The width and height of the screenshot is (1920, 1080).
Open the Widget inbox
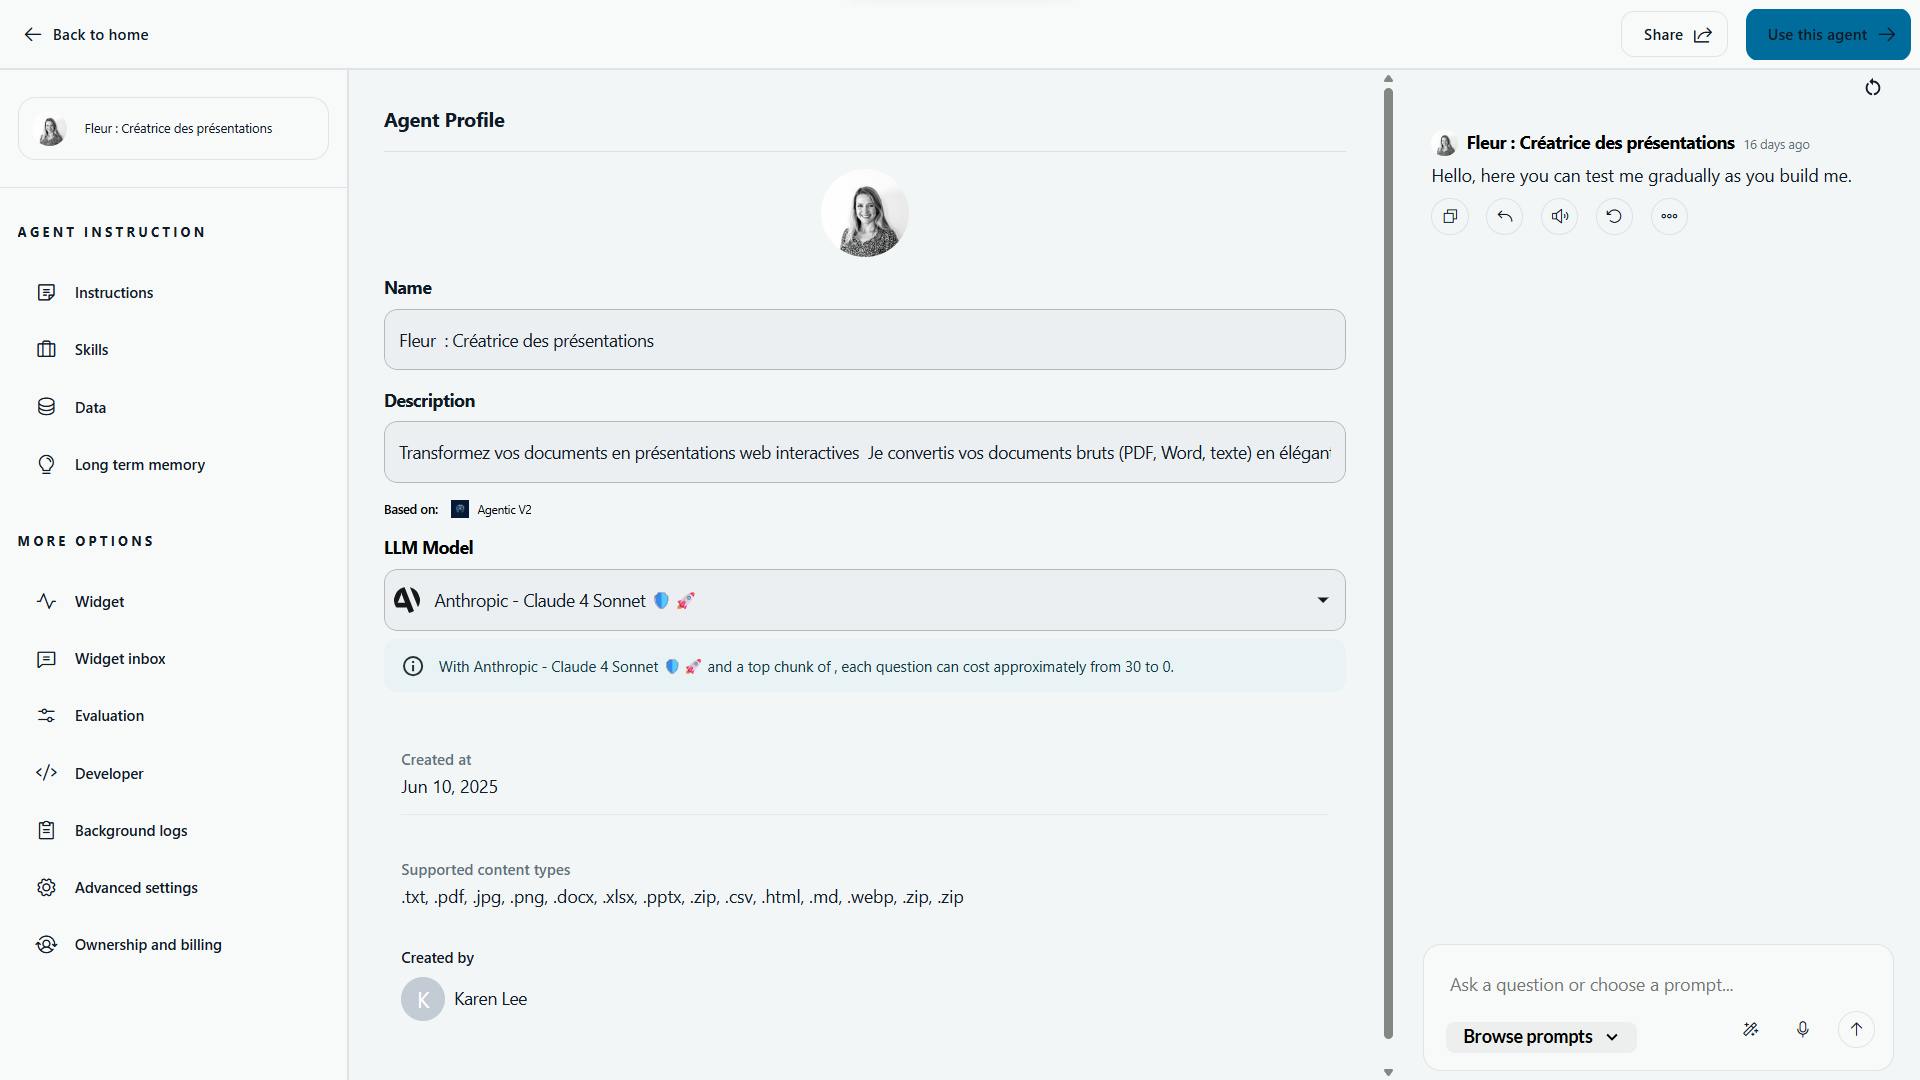coord(120,658)
